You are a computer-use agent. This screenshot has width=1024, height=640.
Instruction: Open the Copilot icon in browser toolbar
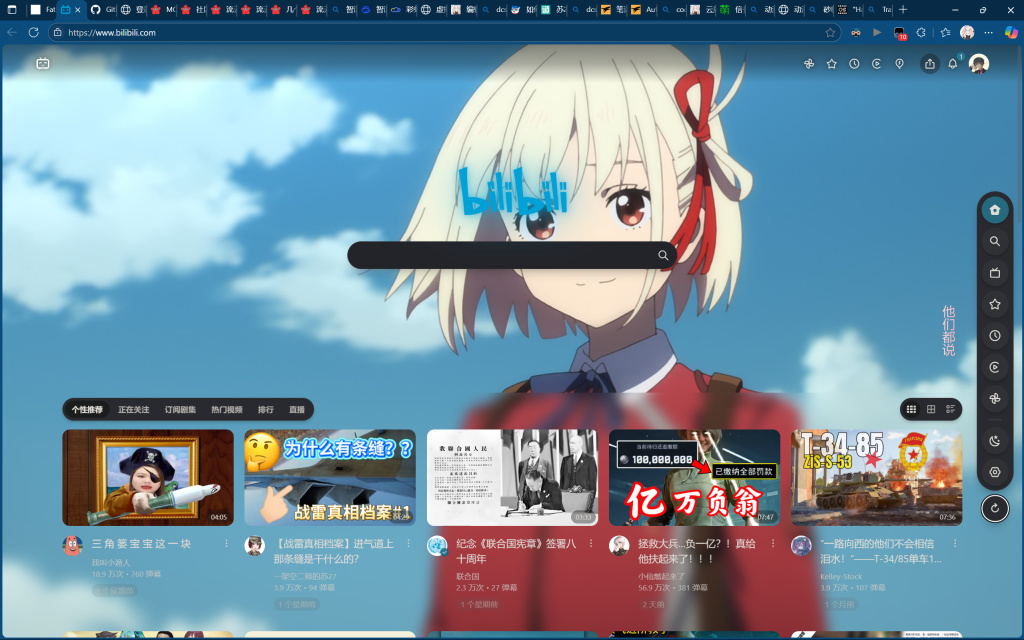pyautogui.click(x=1011, y=32)
